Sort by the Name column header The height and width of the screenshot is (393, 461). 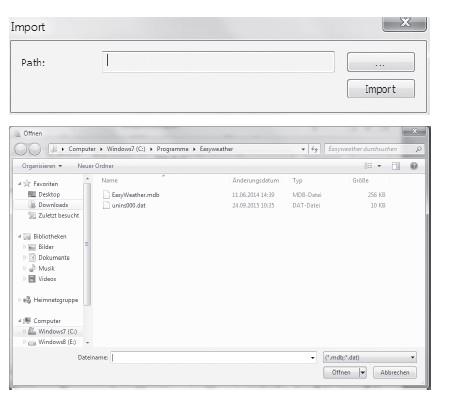point(110,180)
